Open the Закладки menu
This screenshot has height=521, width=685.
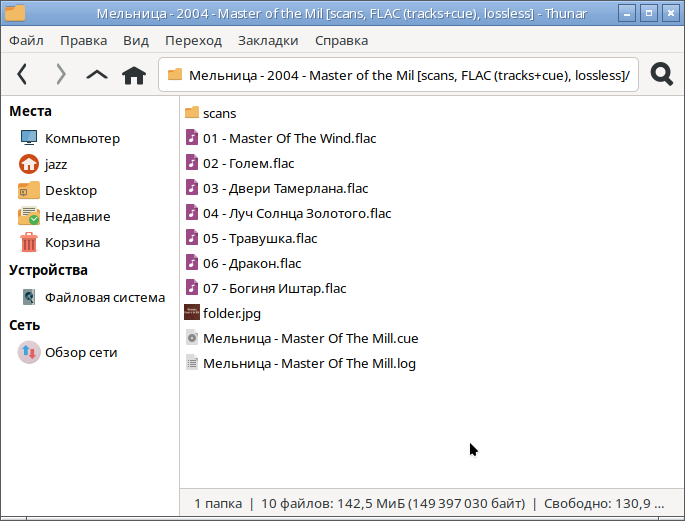click(x=268, y=41)
